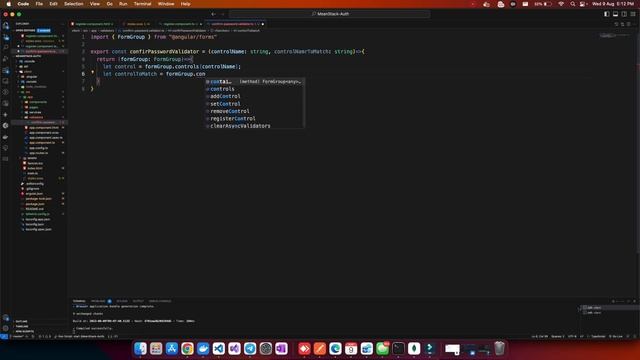Open Microsoft Edge from the Dock

pyautogui.click(x=336, y=349)
